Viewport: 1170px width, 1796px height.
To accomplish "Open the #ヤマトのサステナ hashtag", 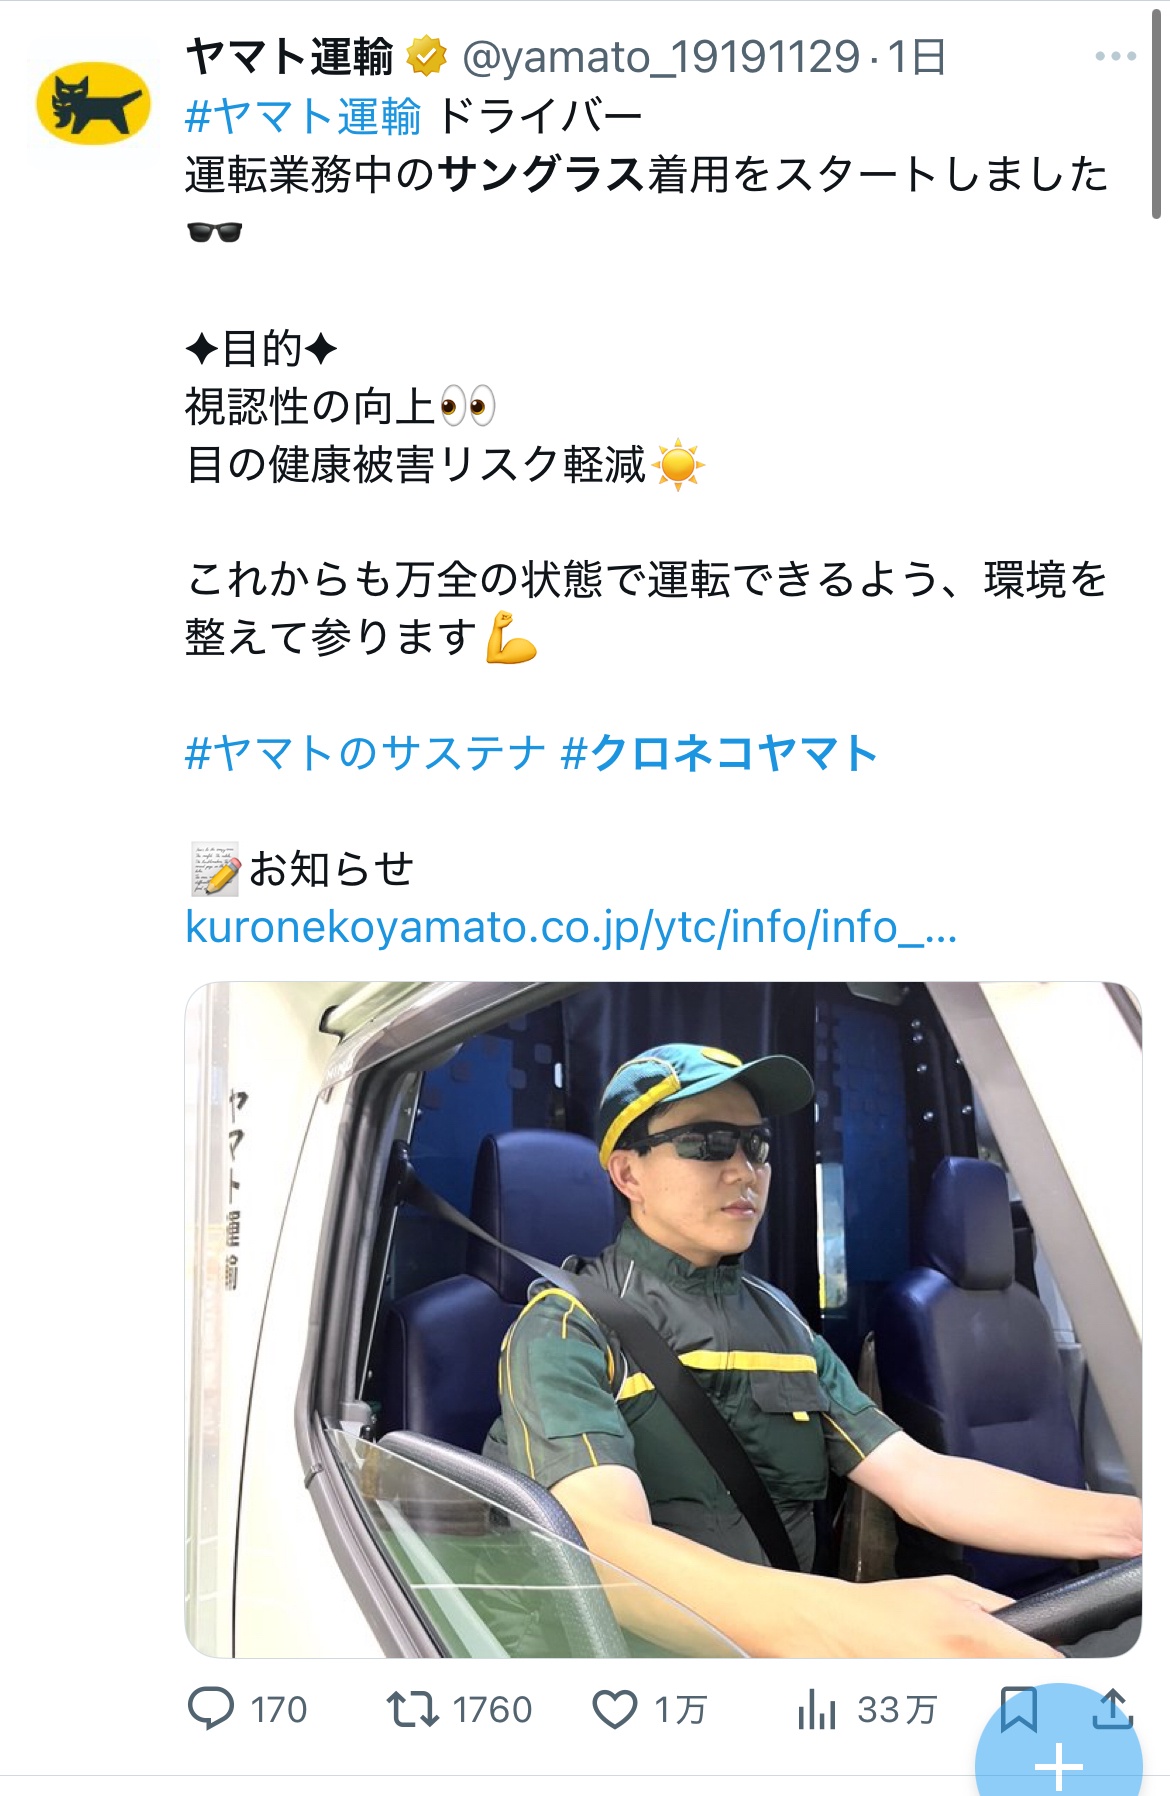I will [366, 752].
